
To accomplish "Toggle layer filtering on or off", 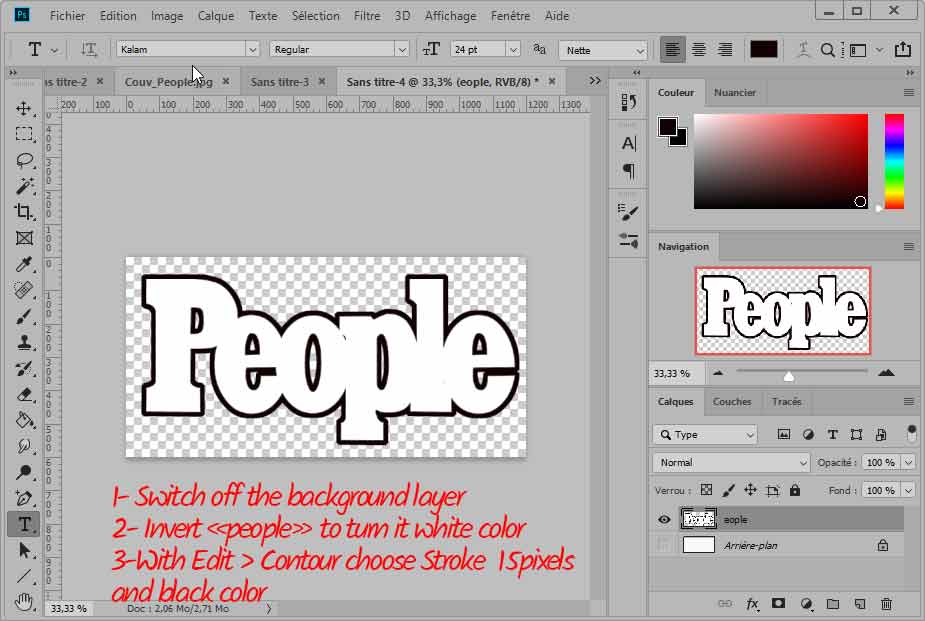I will pyautogui.click(x=911, y=433).
